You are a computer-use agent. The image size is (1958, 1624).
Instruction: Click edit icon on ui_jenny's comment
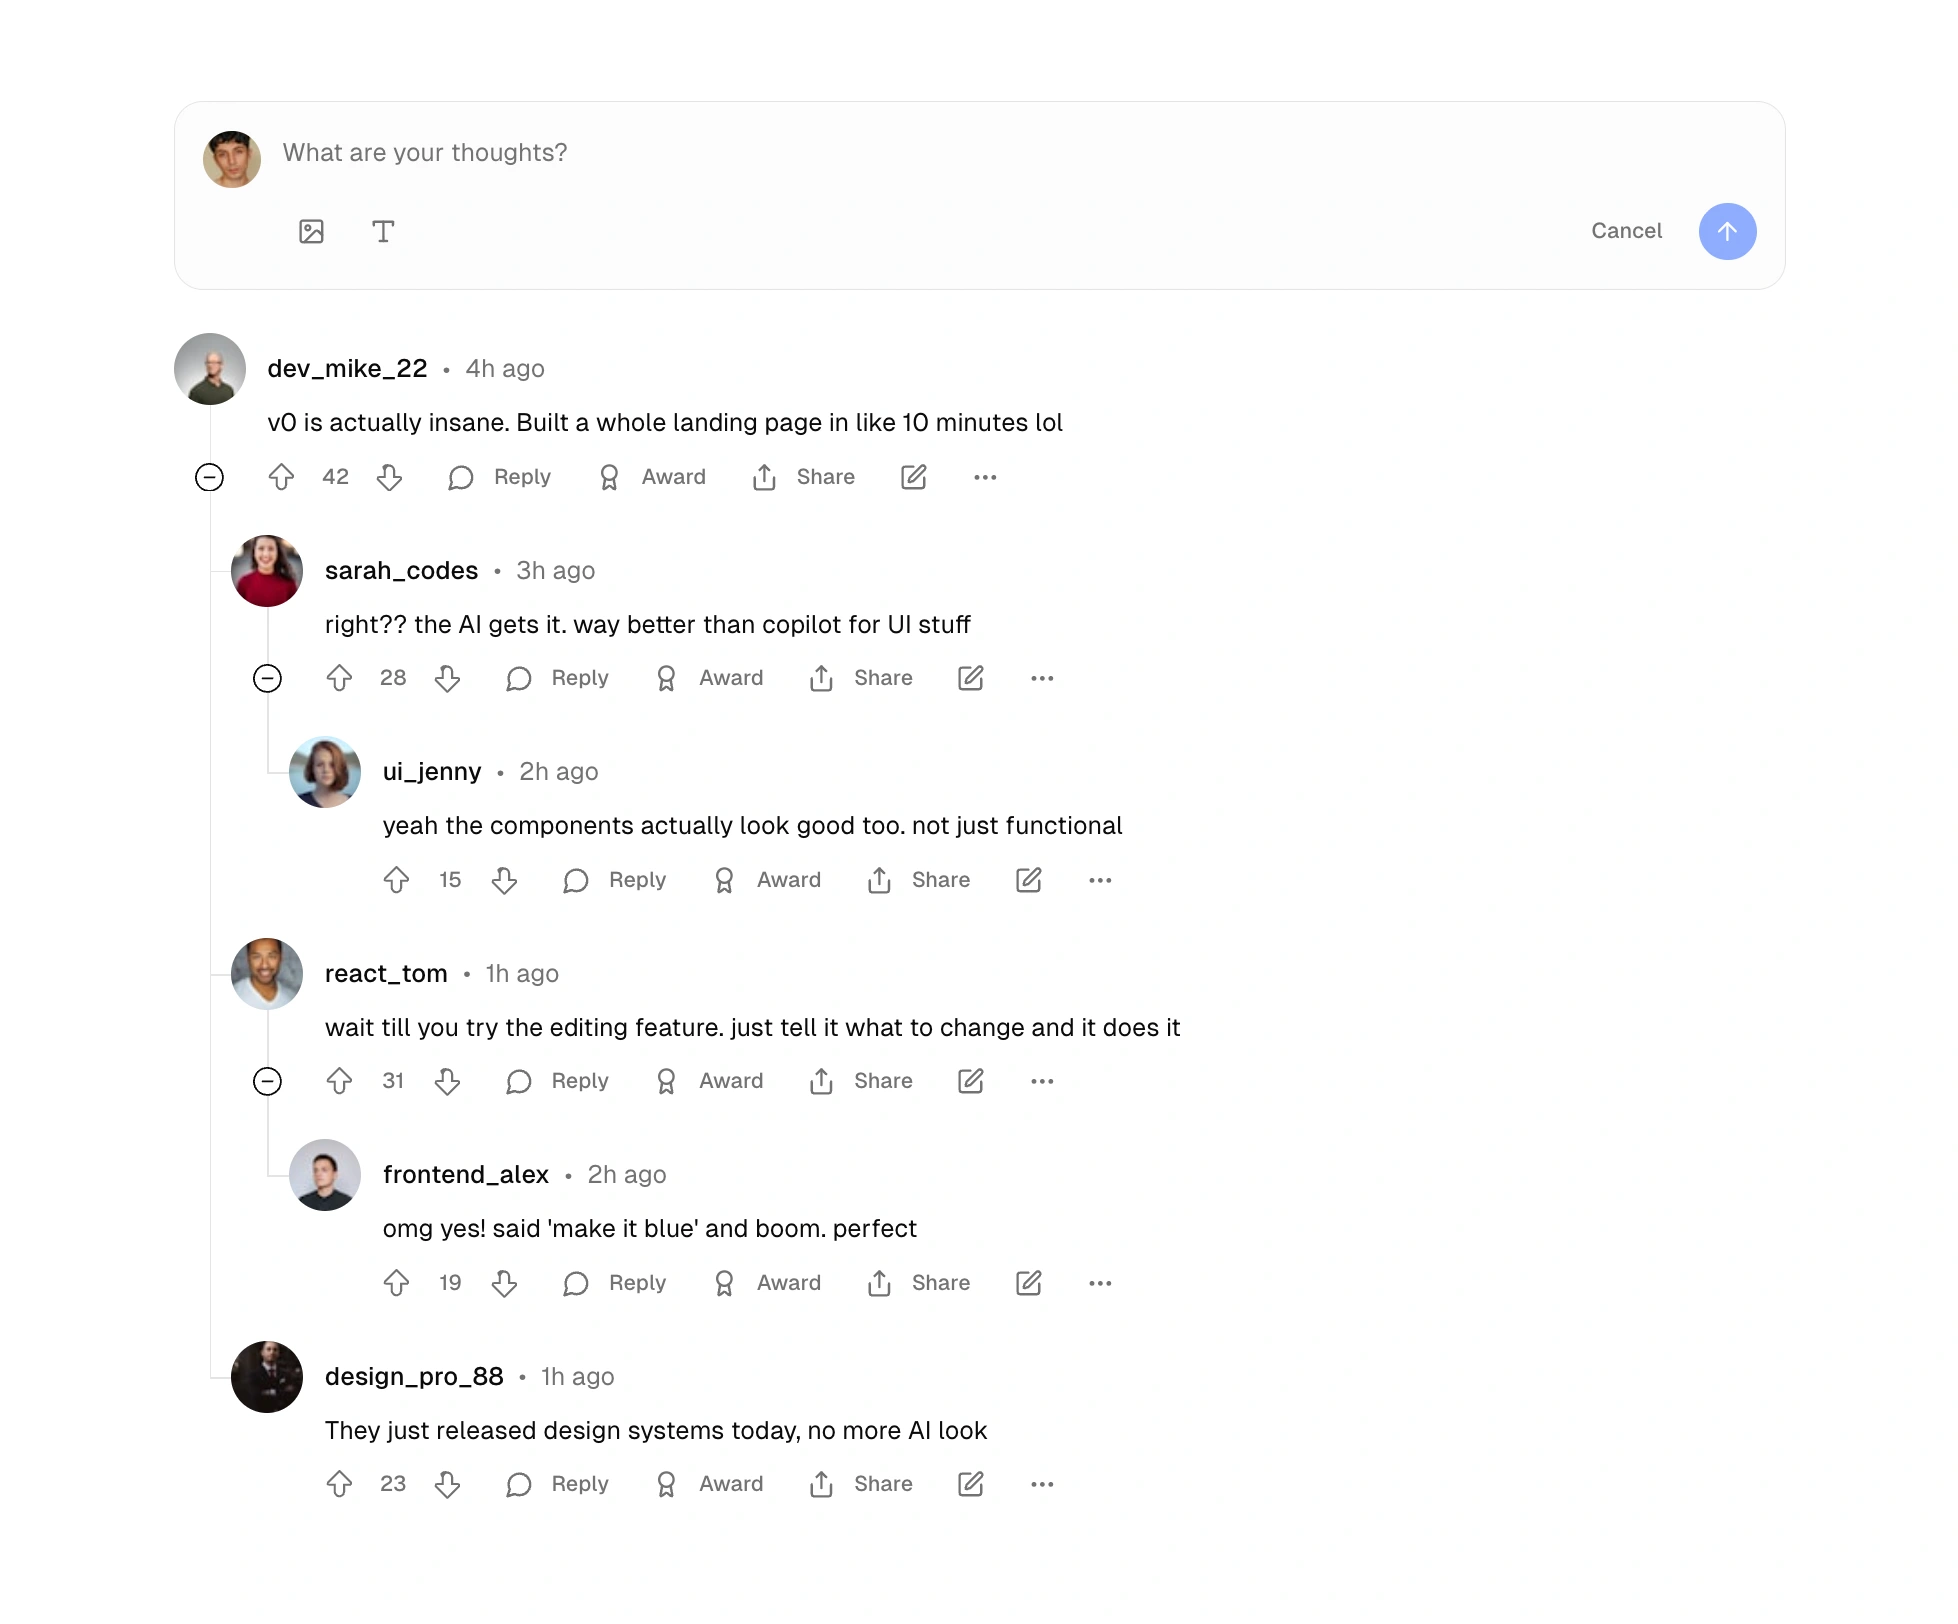pos(1028,880)
